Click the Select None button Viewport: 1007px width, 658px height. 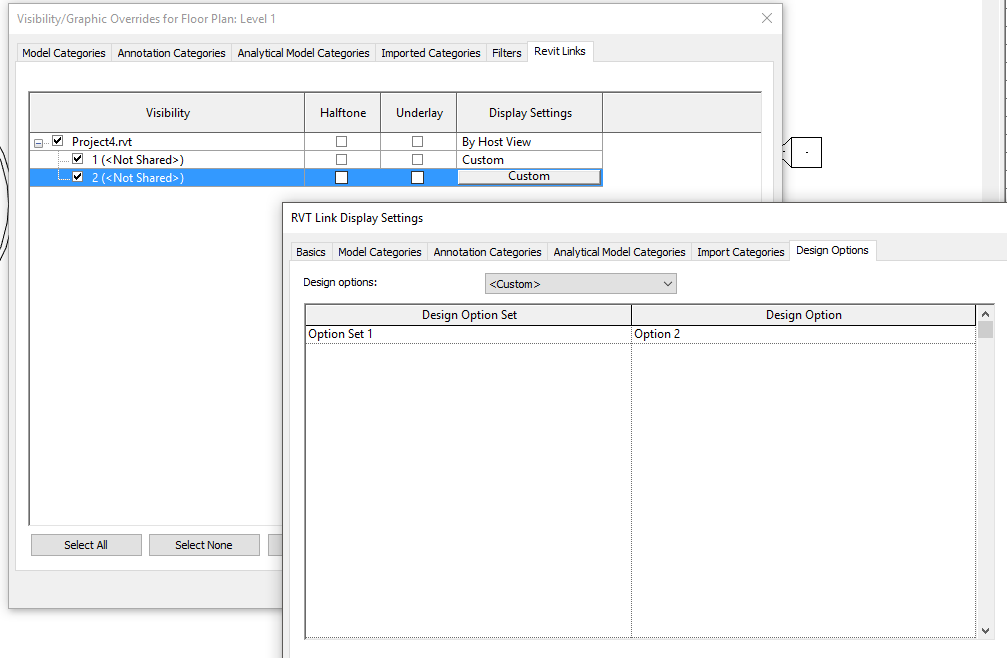click(204, 544)
